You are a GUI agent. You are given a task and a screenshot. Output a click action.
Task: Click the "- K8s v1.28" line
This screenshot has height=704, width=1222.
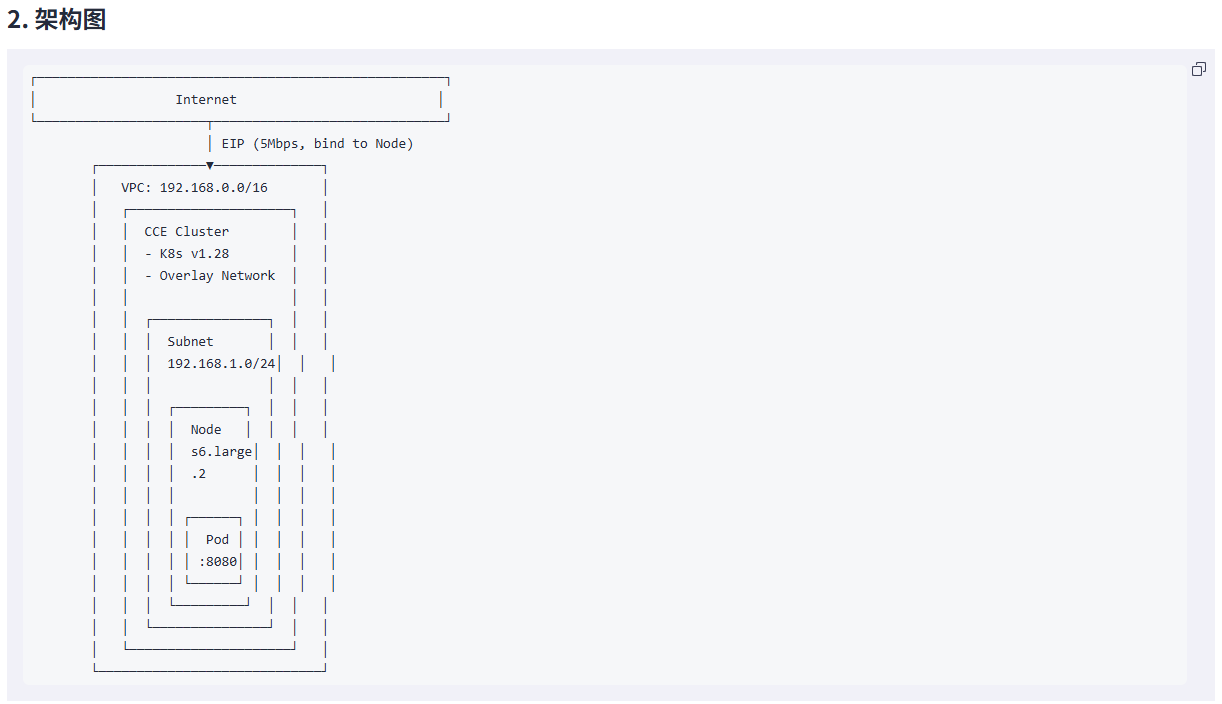[187, 253]
